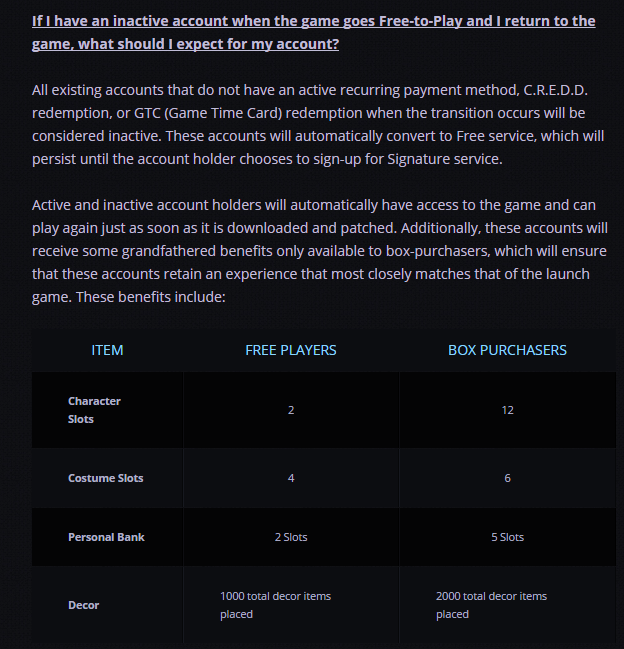This screenshot has width=624, height=649.
Task: Select the ITEM column header
Action: tap(107, 350)
